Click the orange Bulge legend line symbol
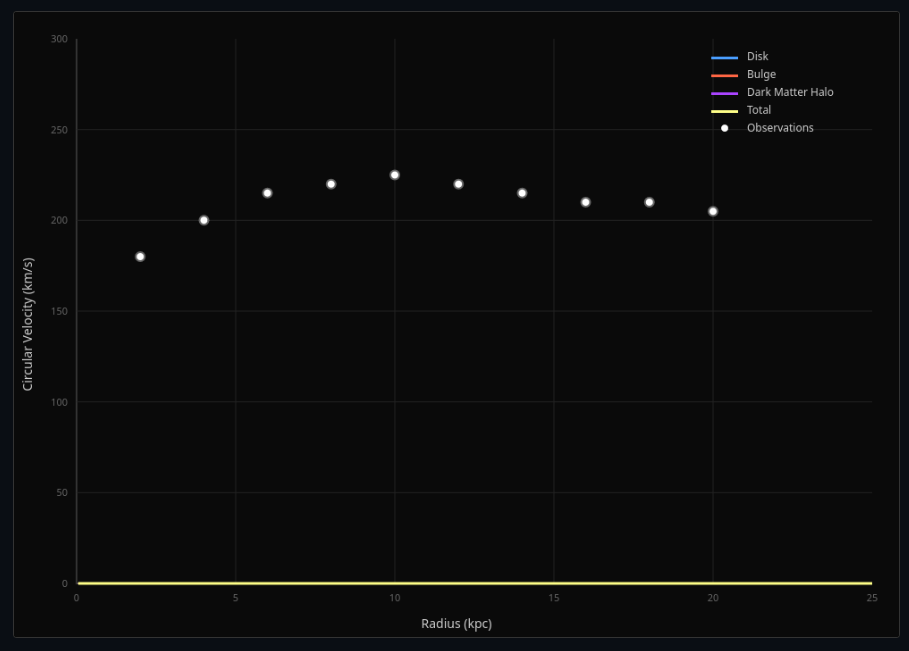The height and width of the screenshot is (651, 909). (x=727, y=74)
